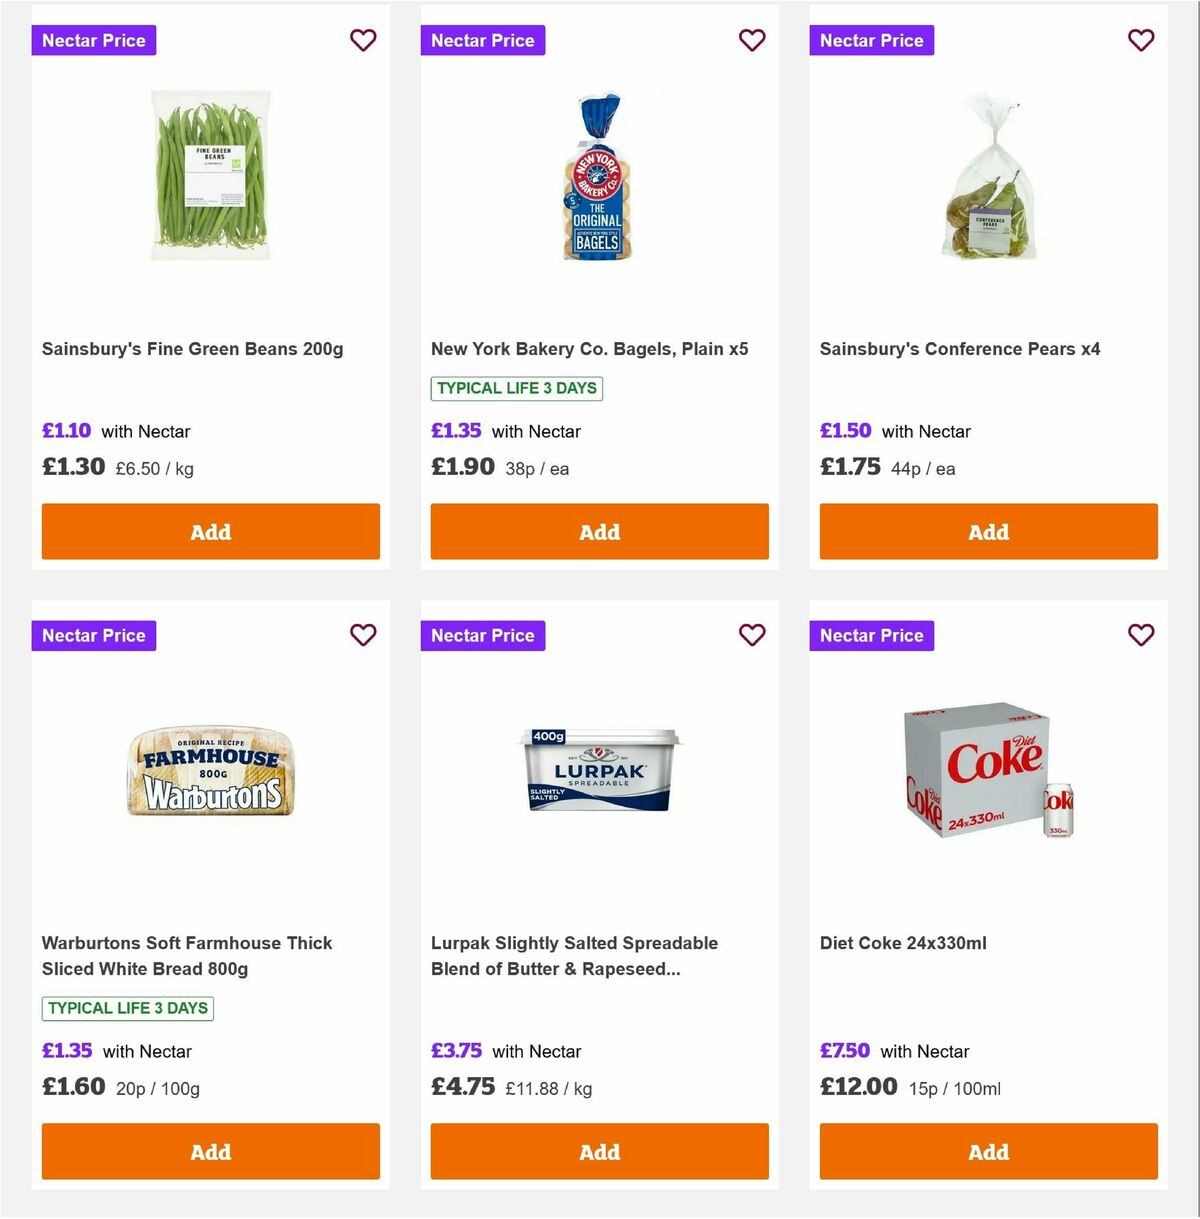Screen dimensions: 1200x1219
Task: Click the Nectar Price badge on Green Beans card
Action: (x=93, y=40)
